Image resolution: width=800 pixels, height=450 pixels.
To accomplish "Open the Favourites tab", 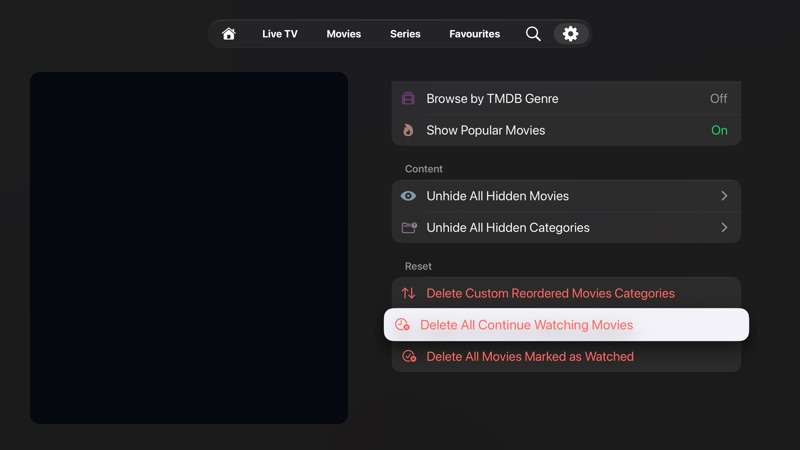I will tap(474, 34).
